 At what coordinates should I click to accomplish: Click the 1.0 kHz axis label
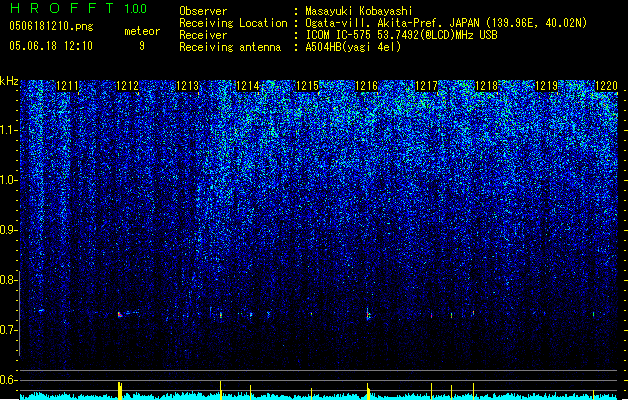pos(8,180)
